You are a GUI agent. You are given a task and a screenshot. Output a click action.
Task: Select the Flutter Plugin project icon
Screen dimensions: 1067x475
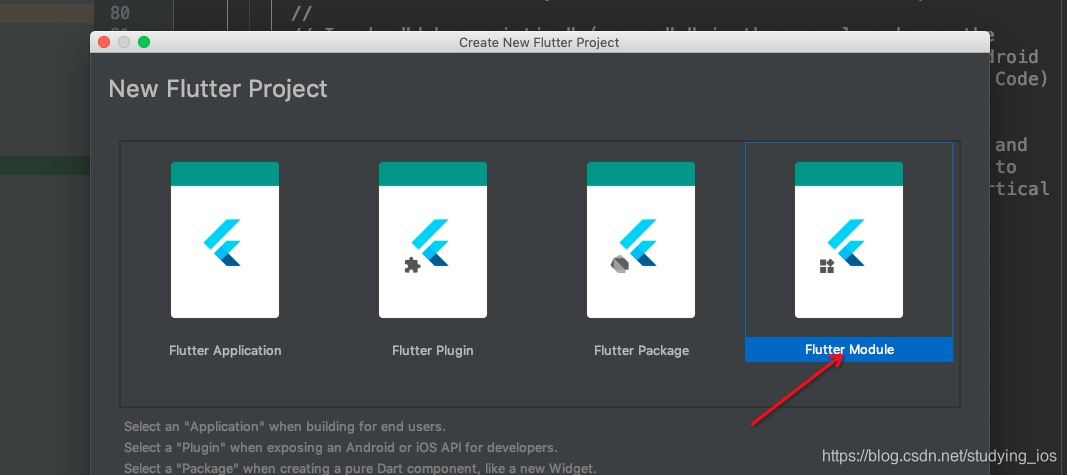click(433, 240)
